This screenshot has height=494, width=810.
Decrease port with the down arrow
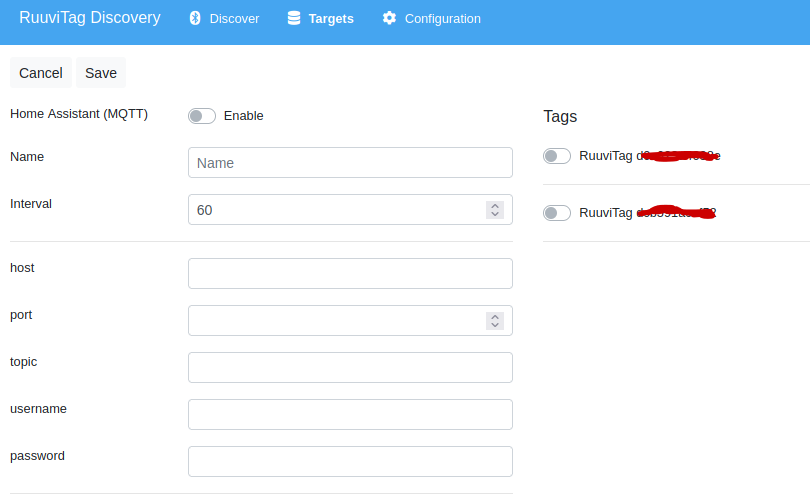click(x=495, y=325)
